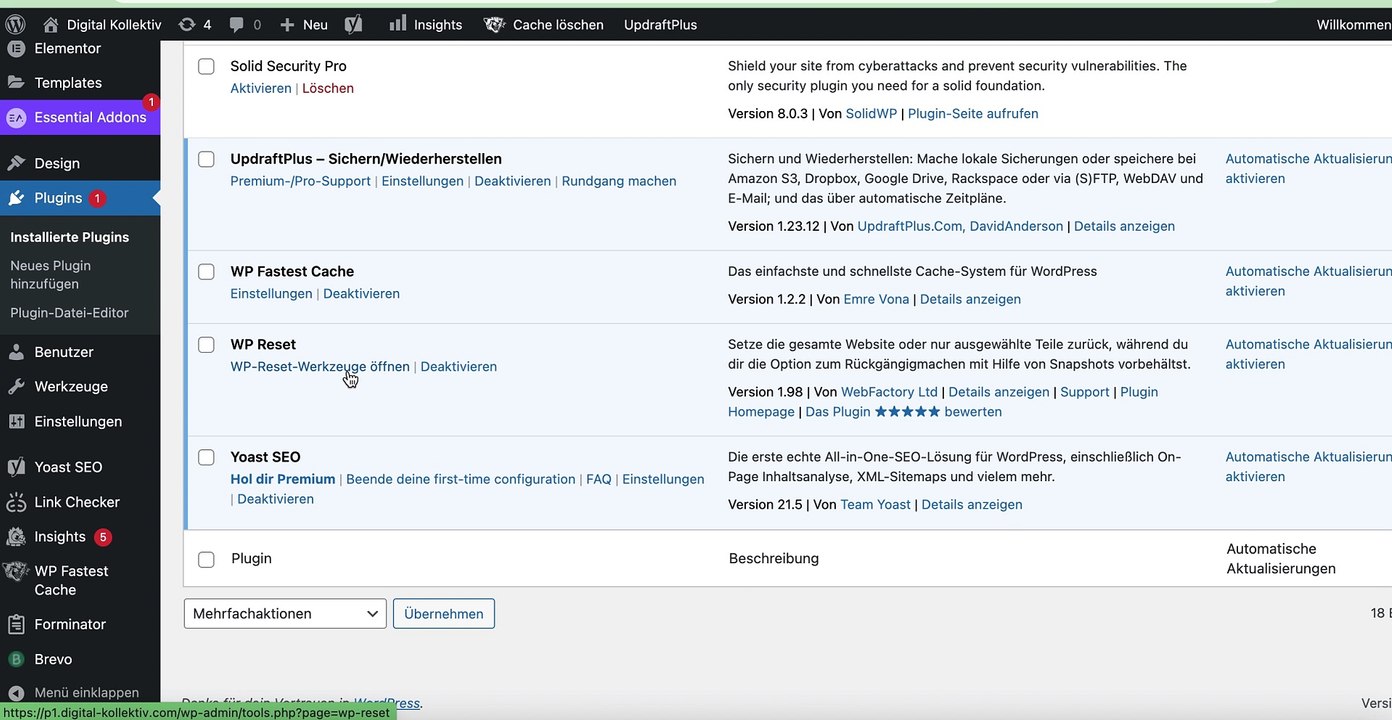Open the Design menu brush icon
Screen dimensions: 1392x720
16,163
